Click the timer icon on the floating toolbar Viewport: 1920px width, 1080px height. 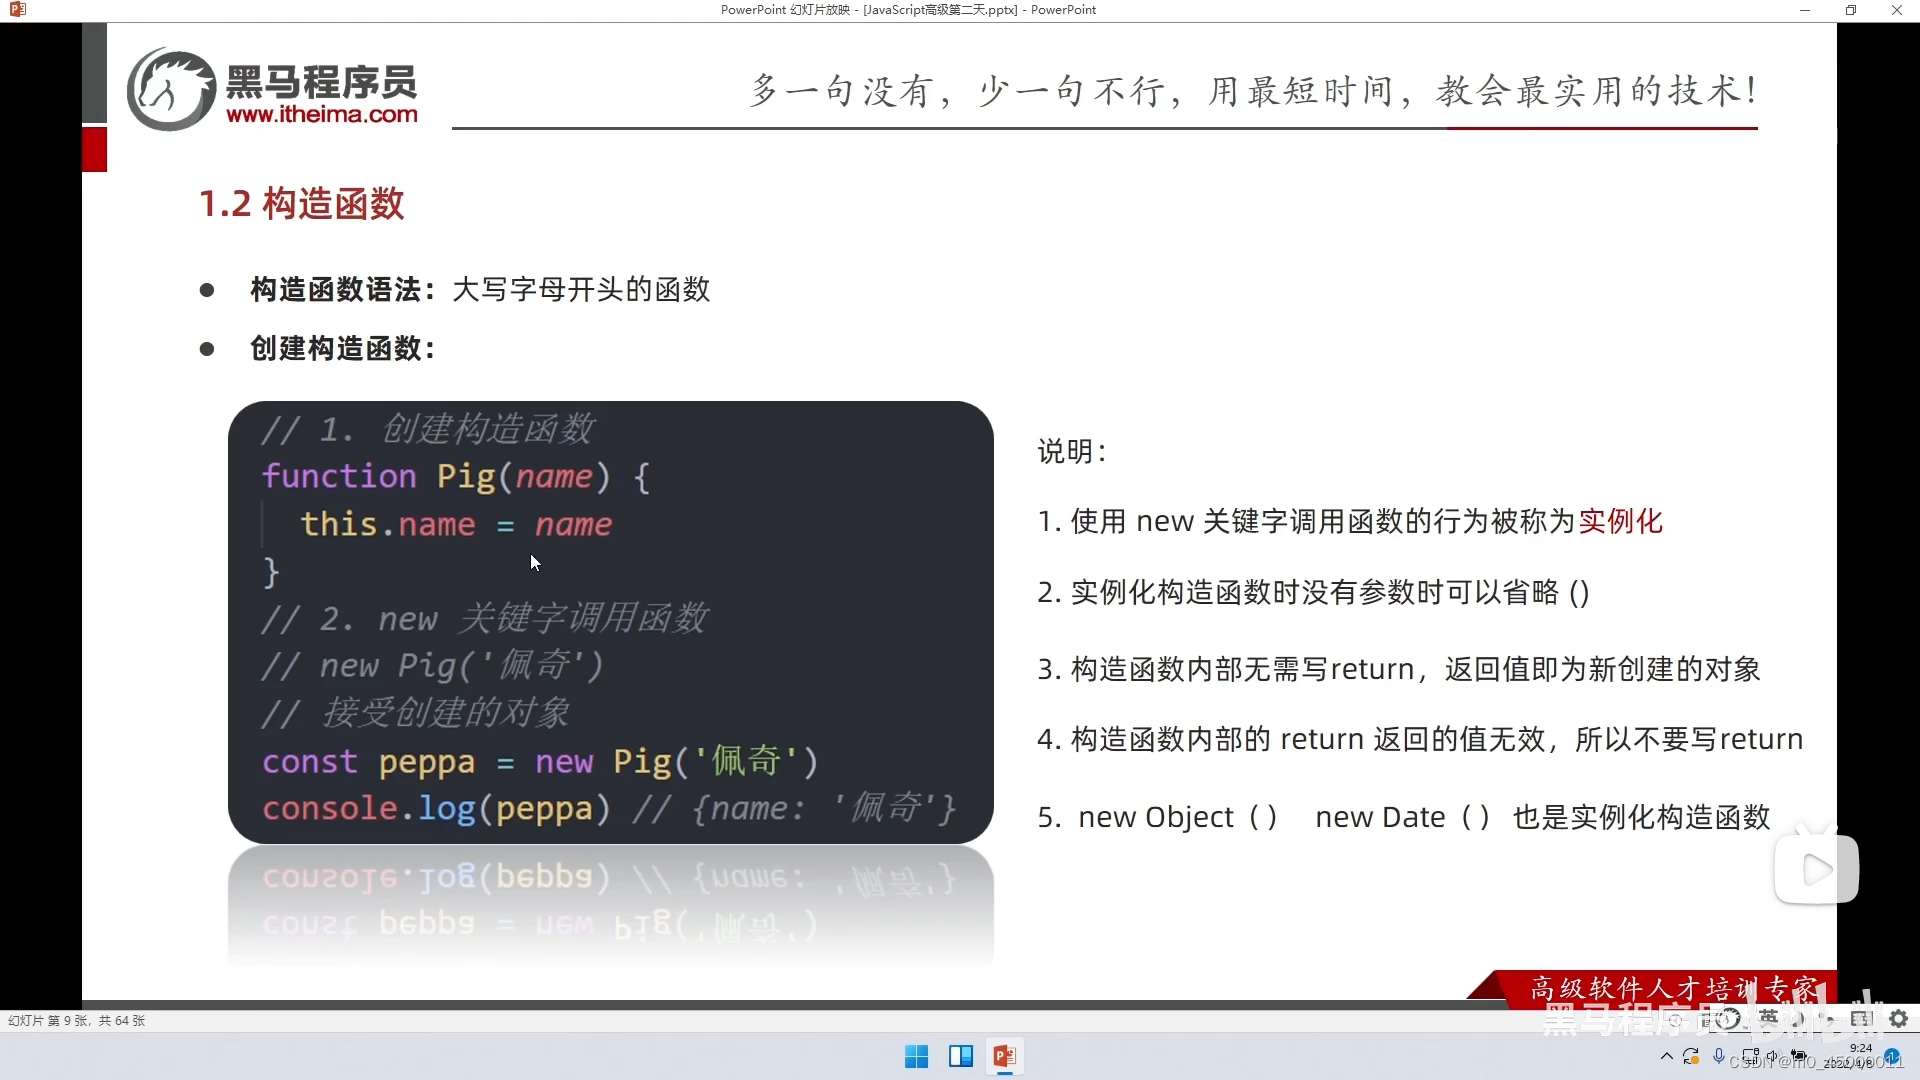pos(1727,1018)
